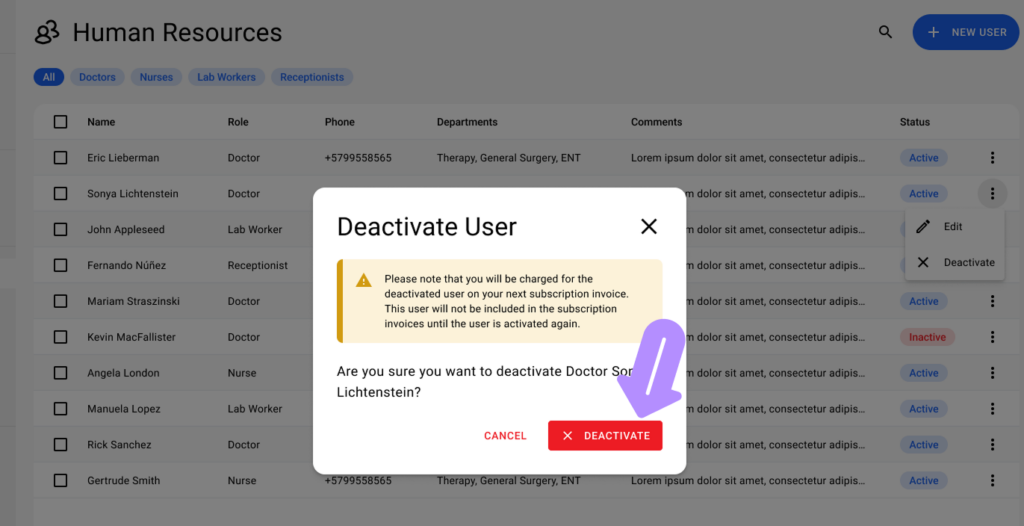1024x526 pixels.
Task: Click the warning triangle icon
Action: pos(364,281)
